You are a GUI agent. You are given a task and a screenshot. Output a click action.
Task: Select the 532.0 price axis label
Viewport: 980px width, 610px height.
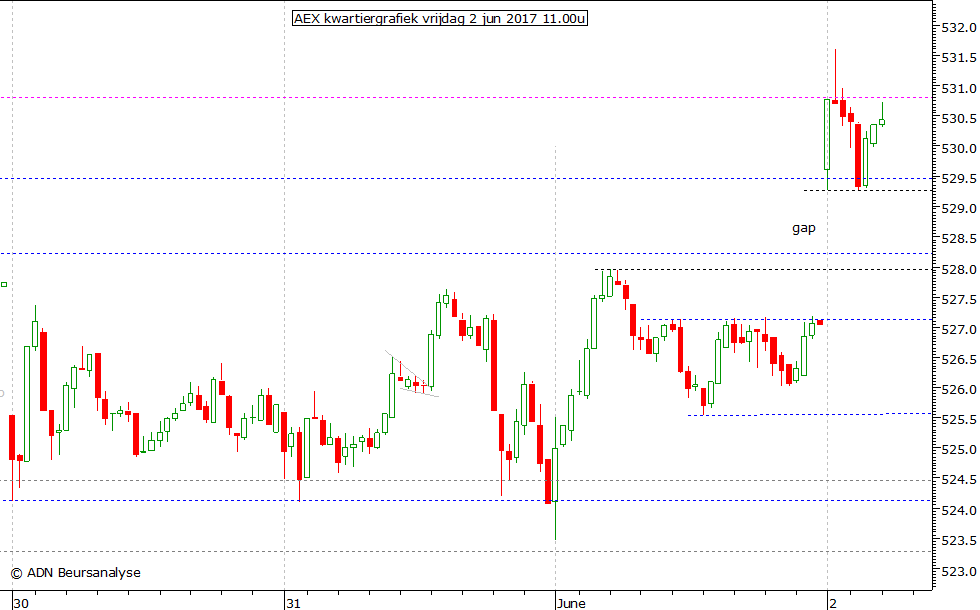959,28
